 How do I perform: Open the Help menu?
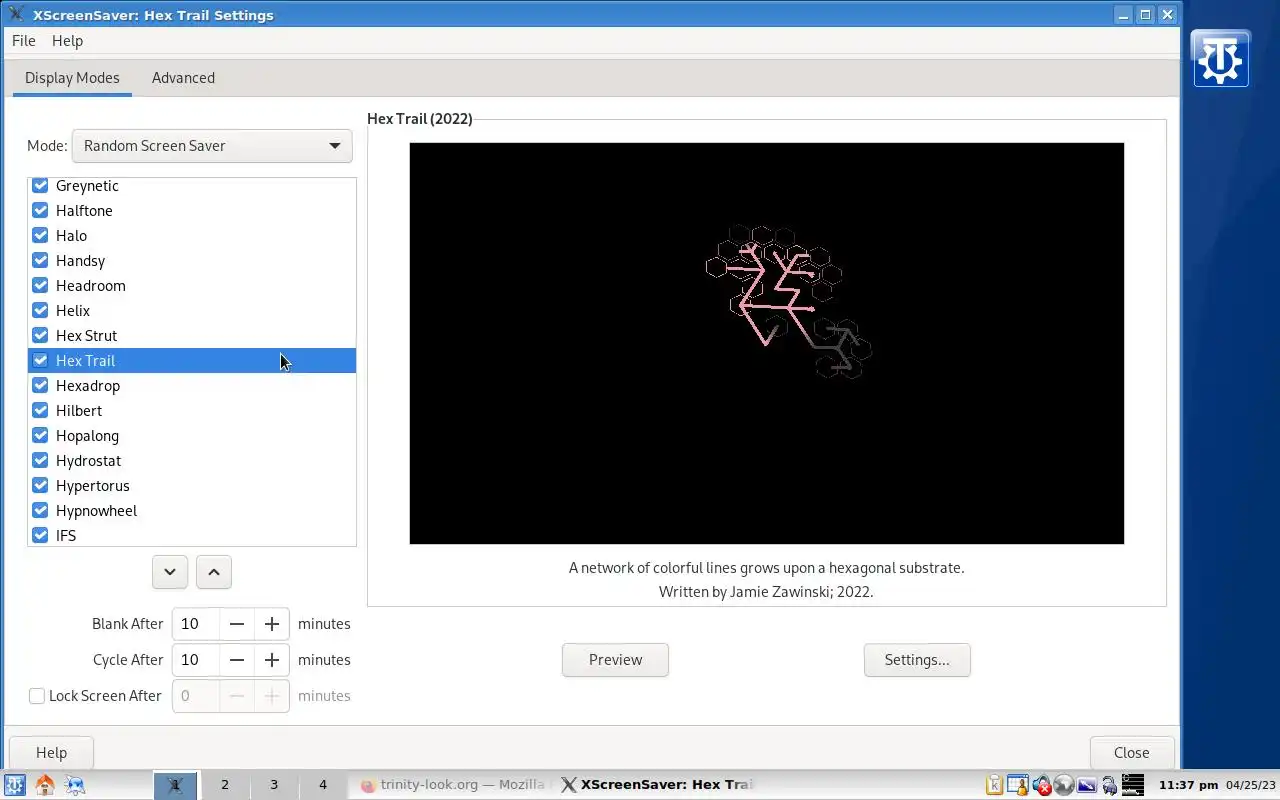[67, 41]
